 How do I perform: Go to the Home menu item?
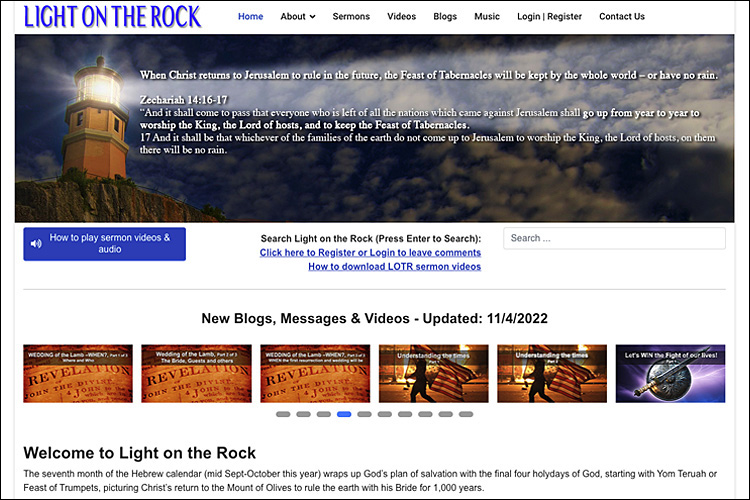click(251, 16)
